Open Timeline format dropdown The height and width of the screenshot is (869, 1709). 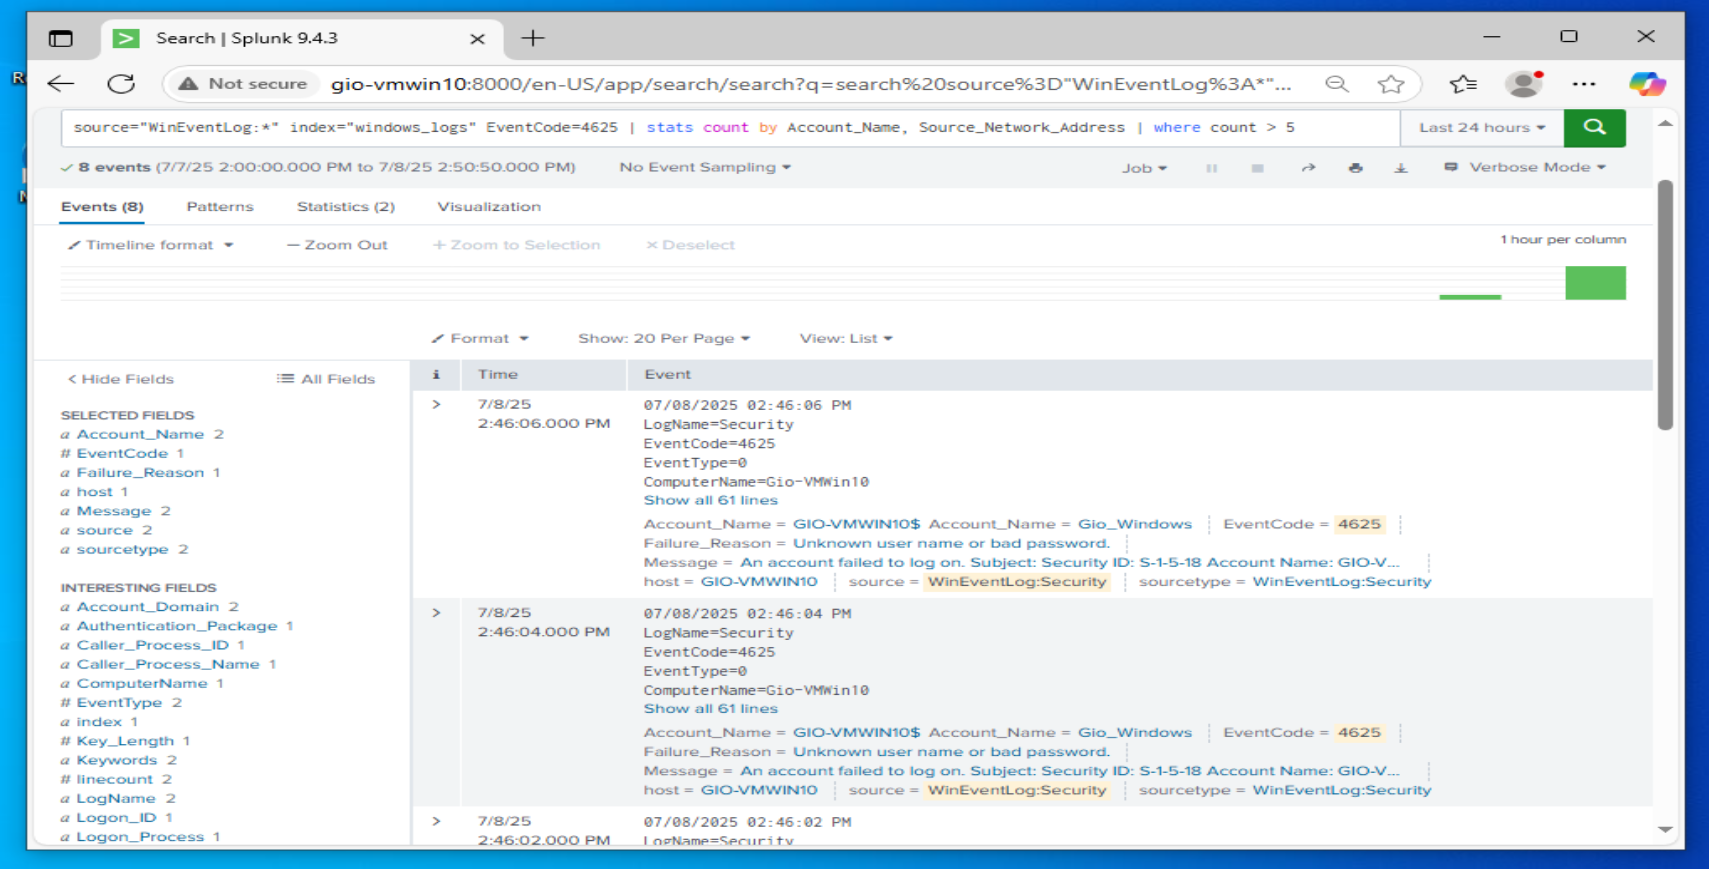(150, 245)
